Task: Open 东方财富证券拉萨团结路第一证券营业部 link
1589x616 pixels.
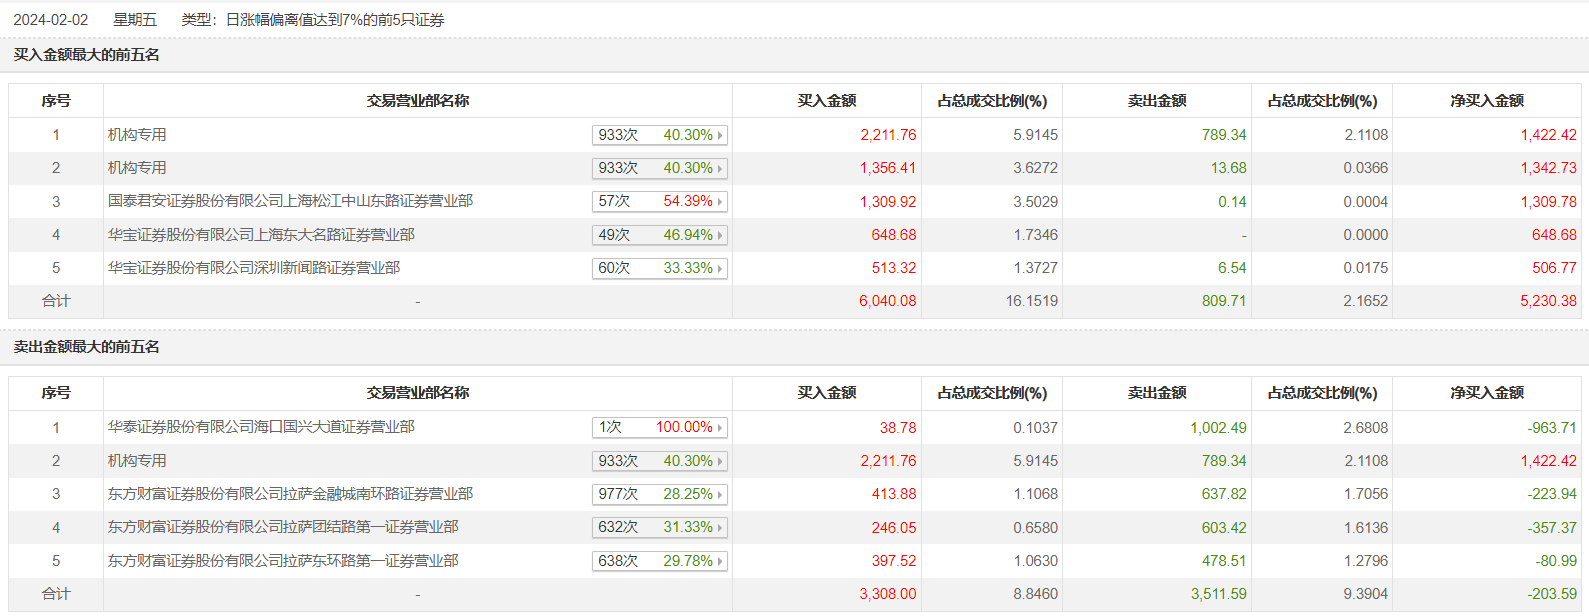Action: (x=283, y=527)
